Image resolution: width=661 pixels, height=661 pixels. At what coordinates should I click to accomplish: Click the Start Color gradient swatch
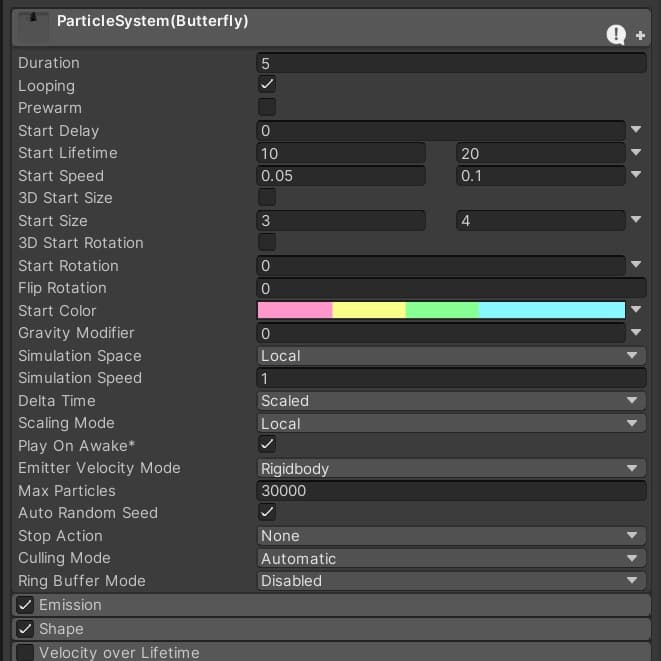coord(441,310)
